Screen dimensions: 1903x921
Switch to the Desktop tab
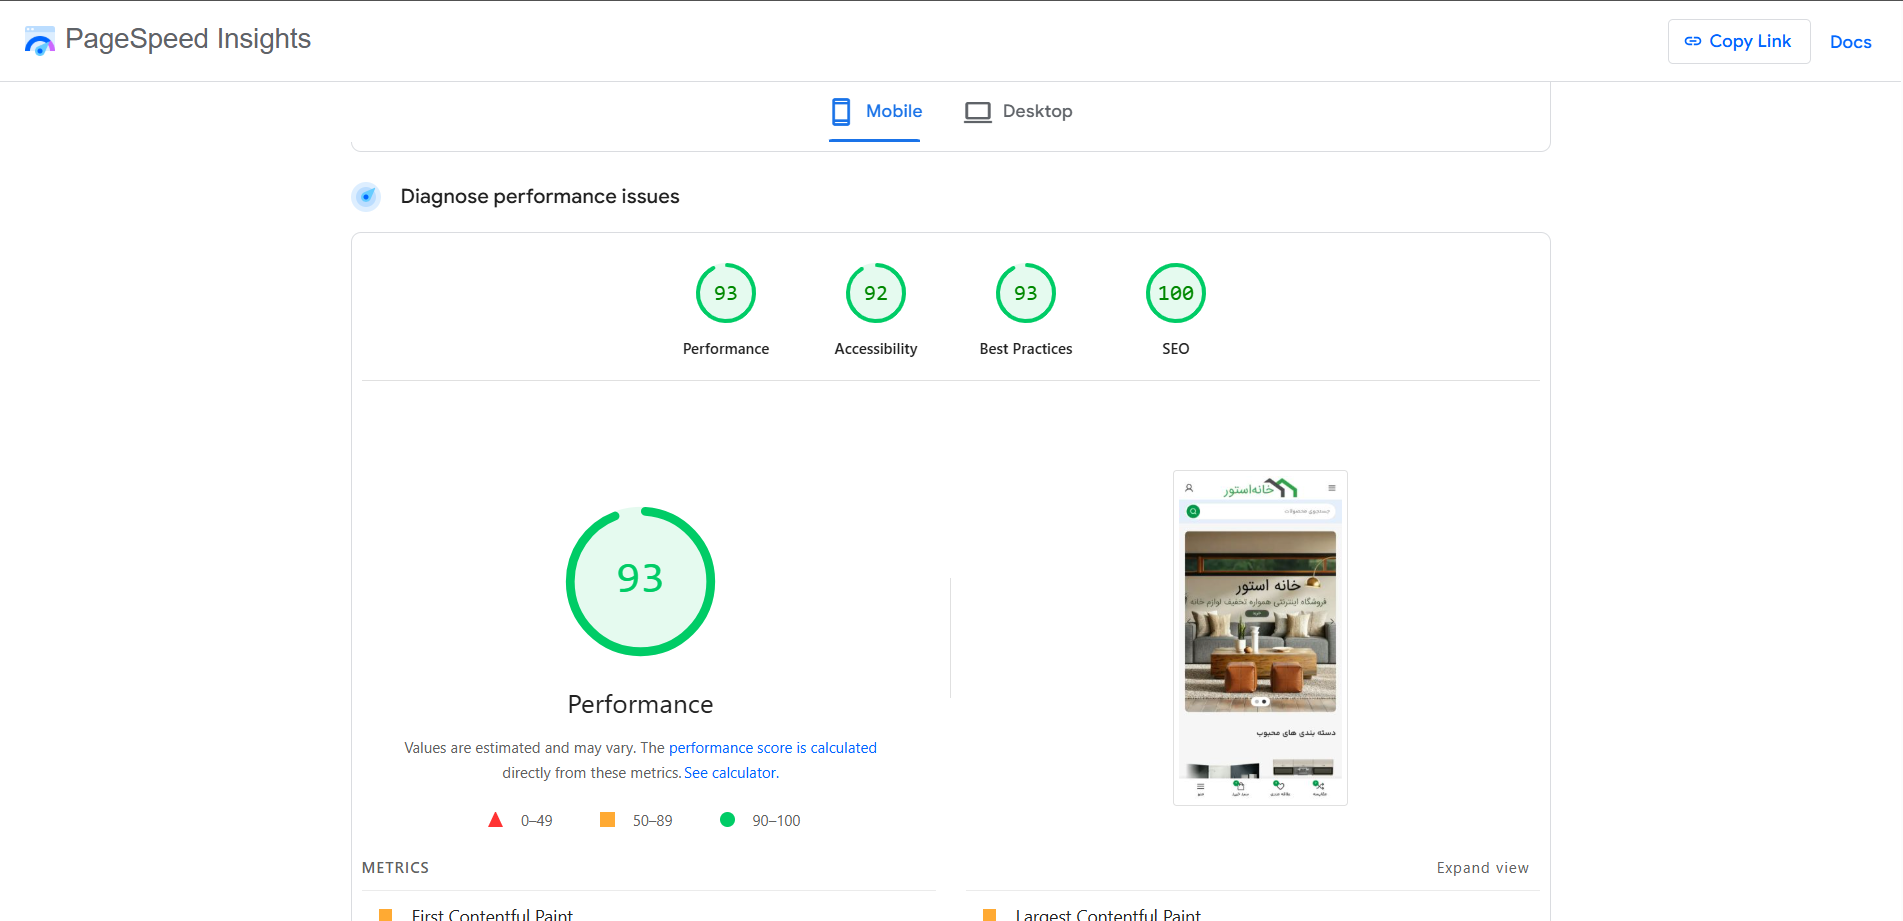[1018, 111]
